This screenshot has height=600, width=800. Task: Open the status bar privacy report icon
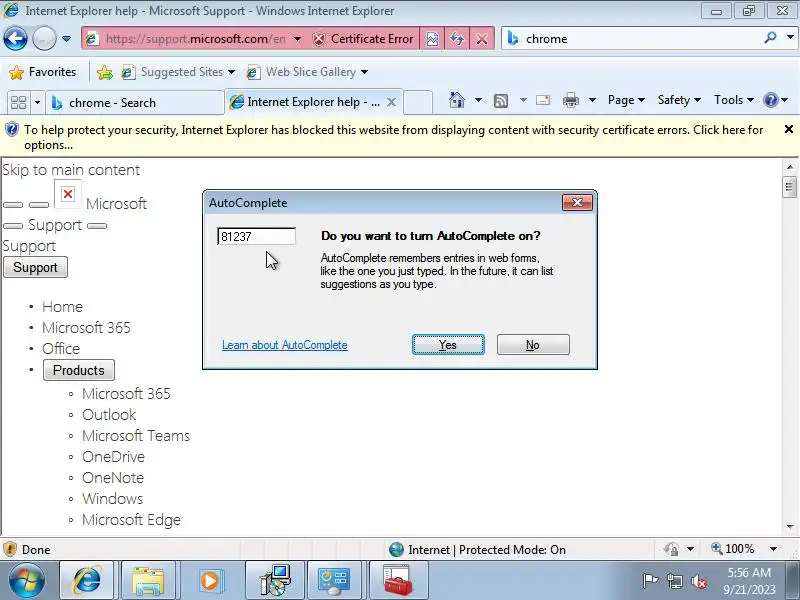671,549
